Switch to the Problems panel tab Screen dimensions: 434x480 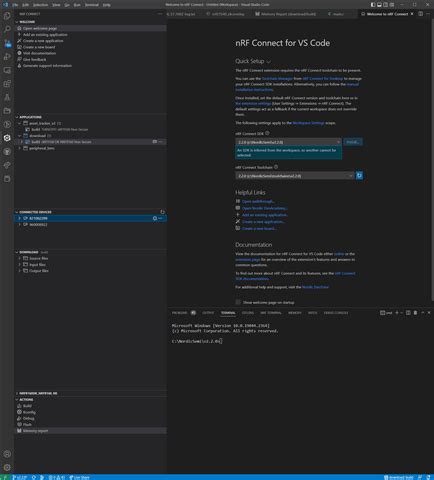point(180,313)
